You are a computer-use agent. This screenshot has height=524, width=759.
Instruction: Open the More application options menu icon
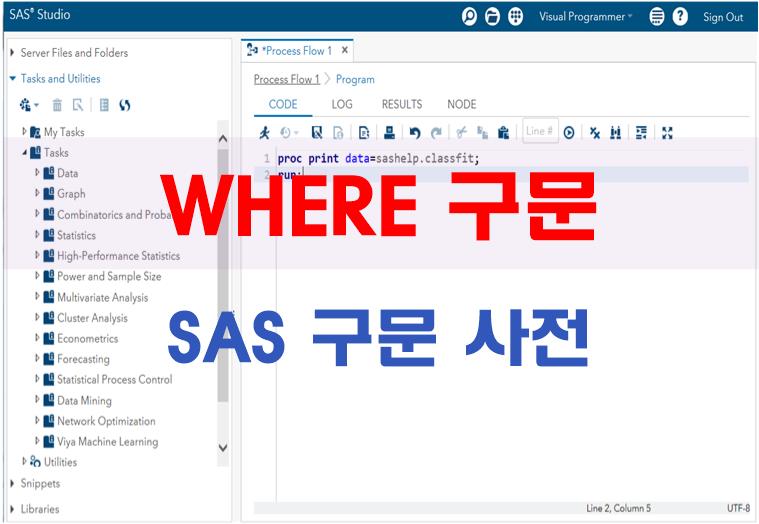click(656, 17)
